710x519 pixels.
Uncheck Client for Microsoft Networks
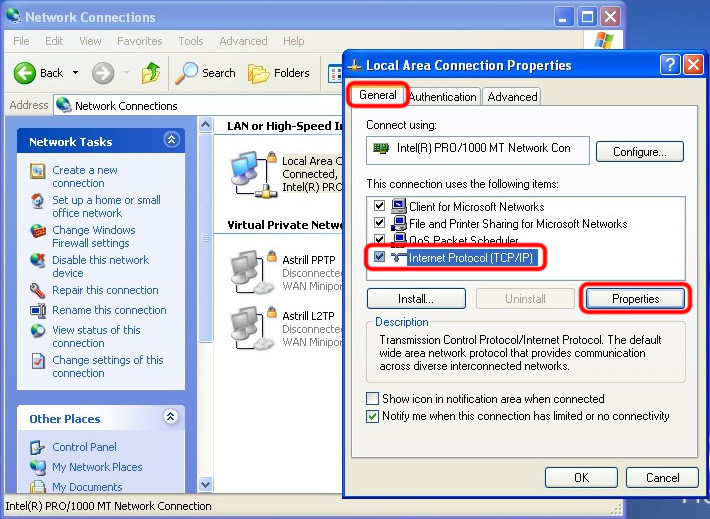click(x=379, y=206)
